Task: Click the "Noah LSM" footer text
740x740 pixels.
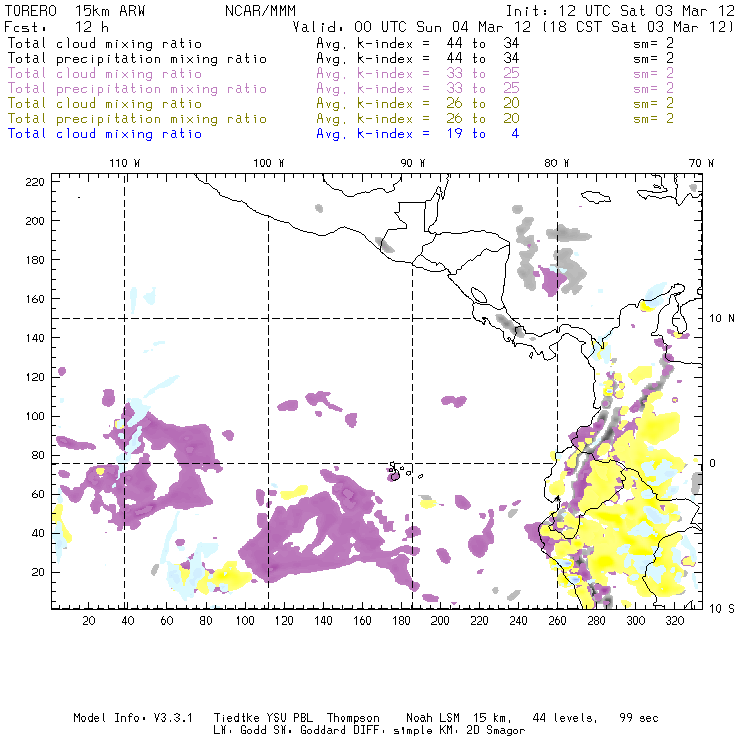Action: coord(433,718)
